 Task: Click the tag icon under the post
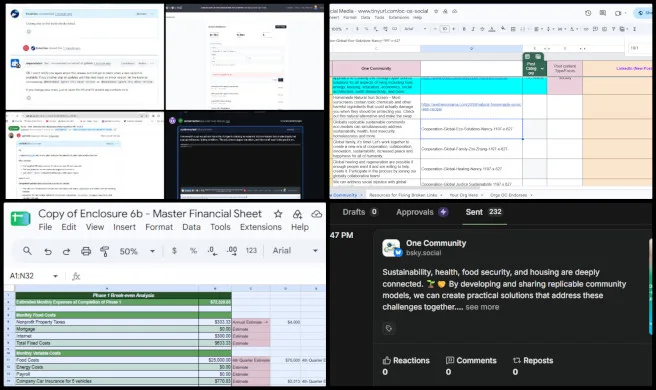point(389,328)
